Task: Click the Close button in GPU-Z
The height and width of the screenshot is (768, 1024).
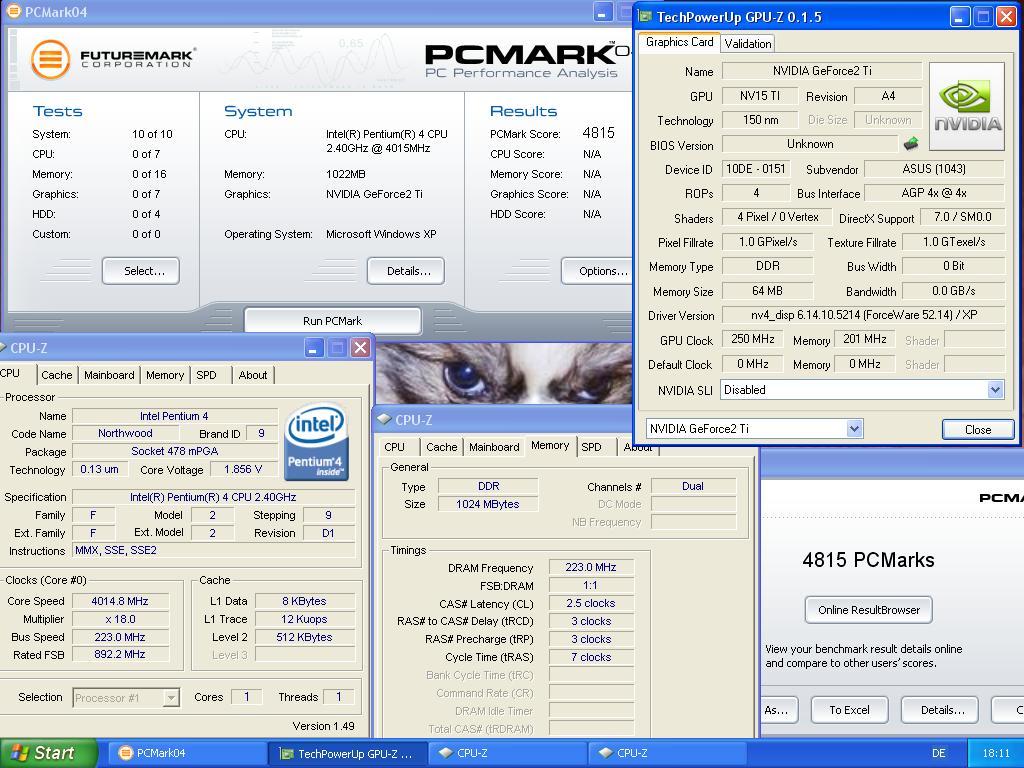Action: click(x=978, y=429)
